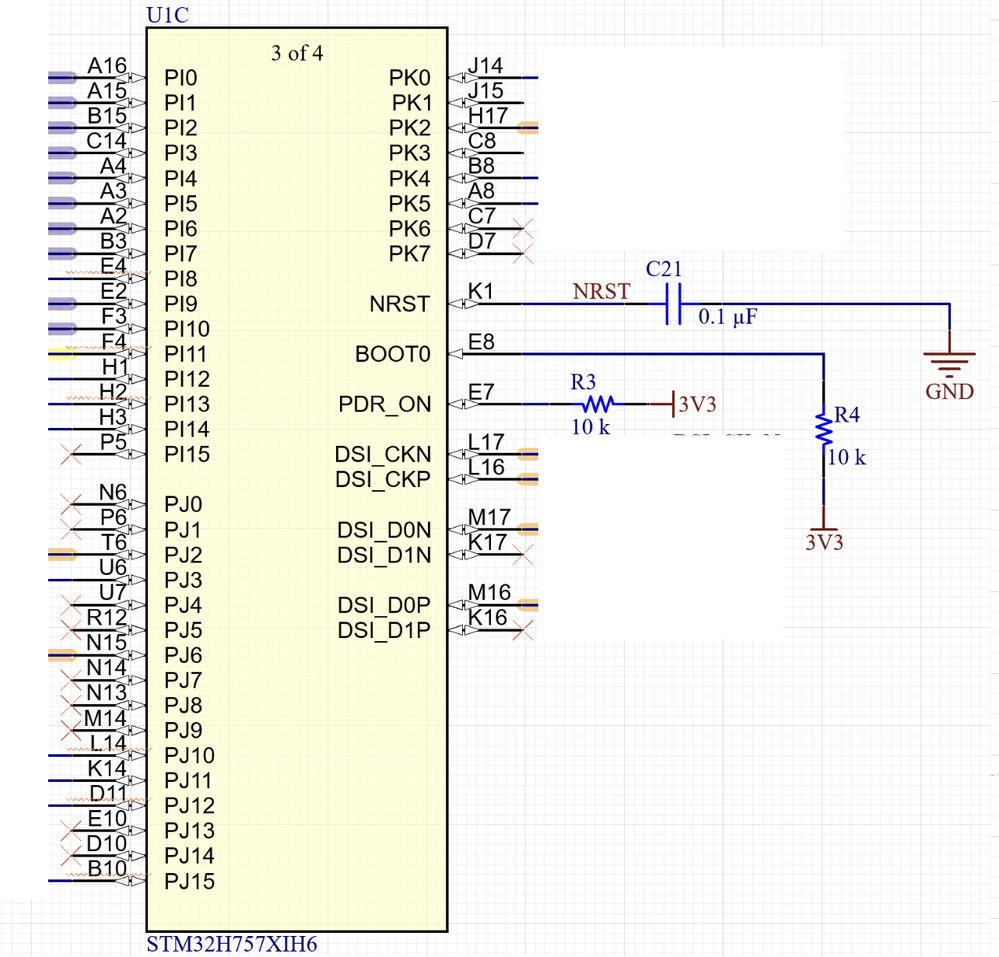Click the highlighted wire stub on DSI_CKN pin L17

point(528,454)
